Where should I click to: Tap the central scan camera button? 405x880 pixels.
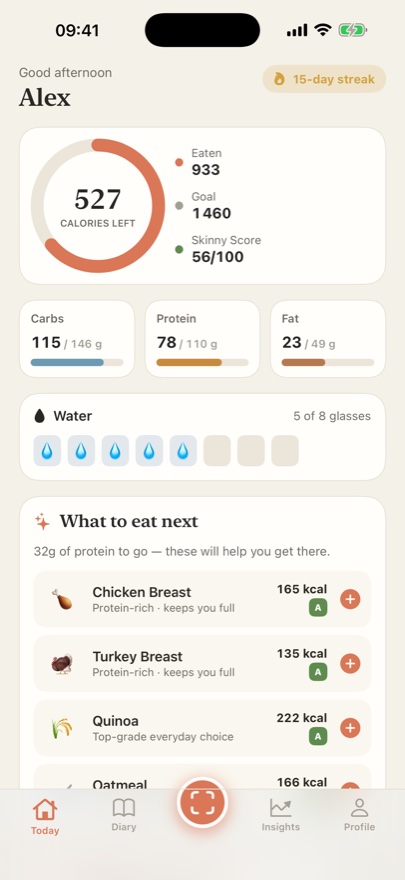coord(202,803)
